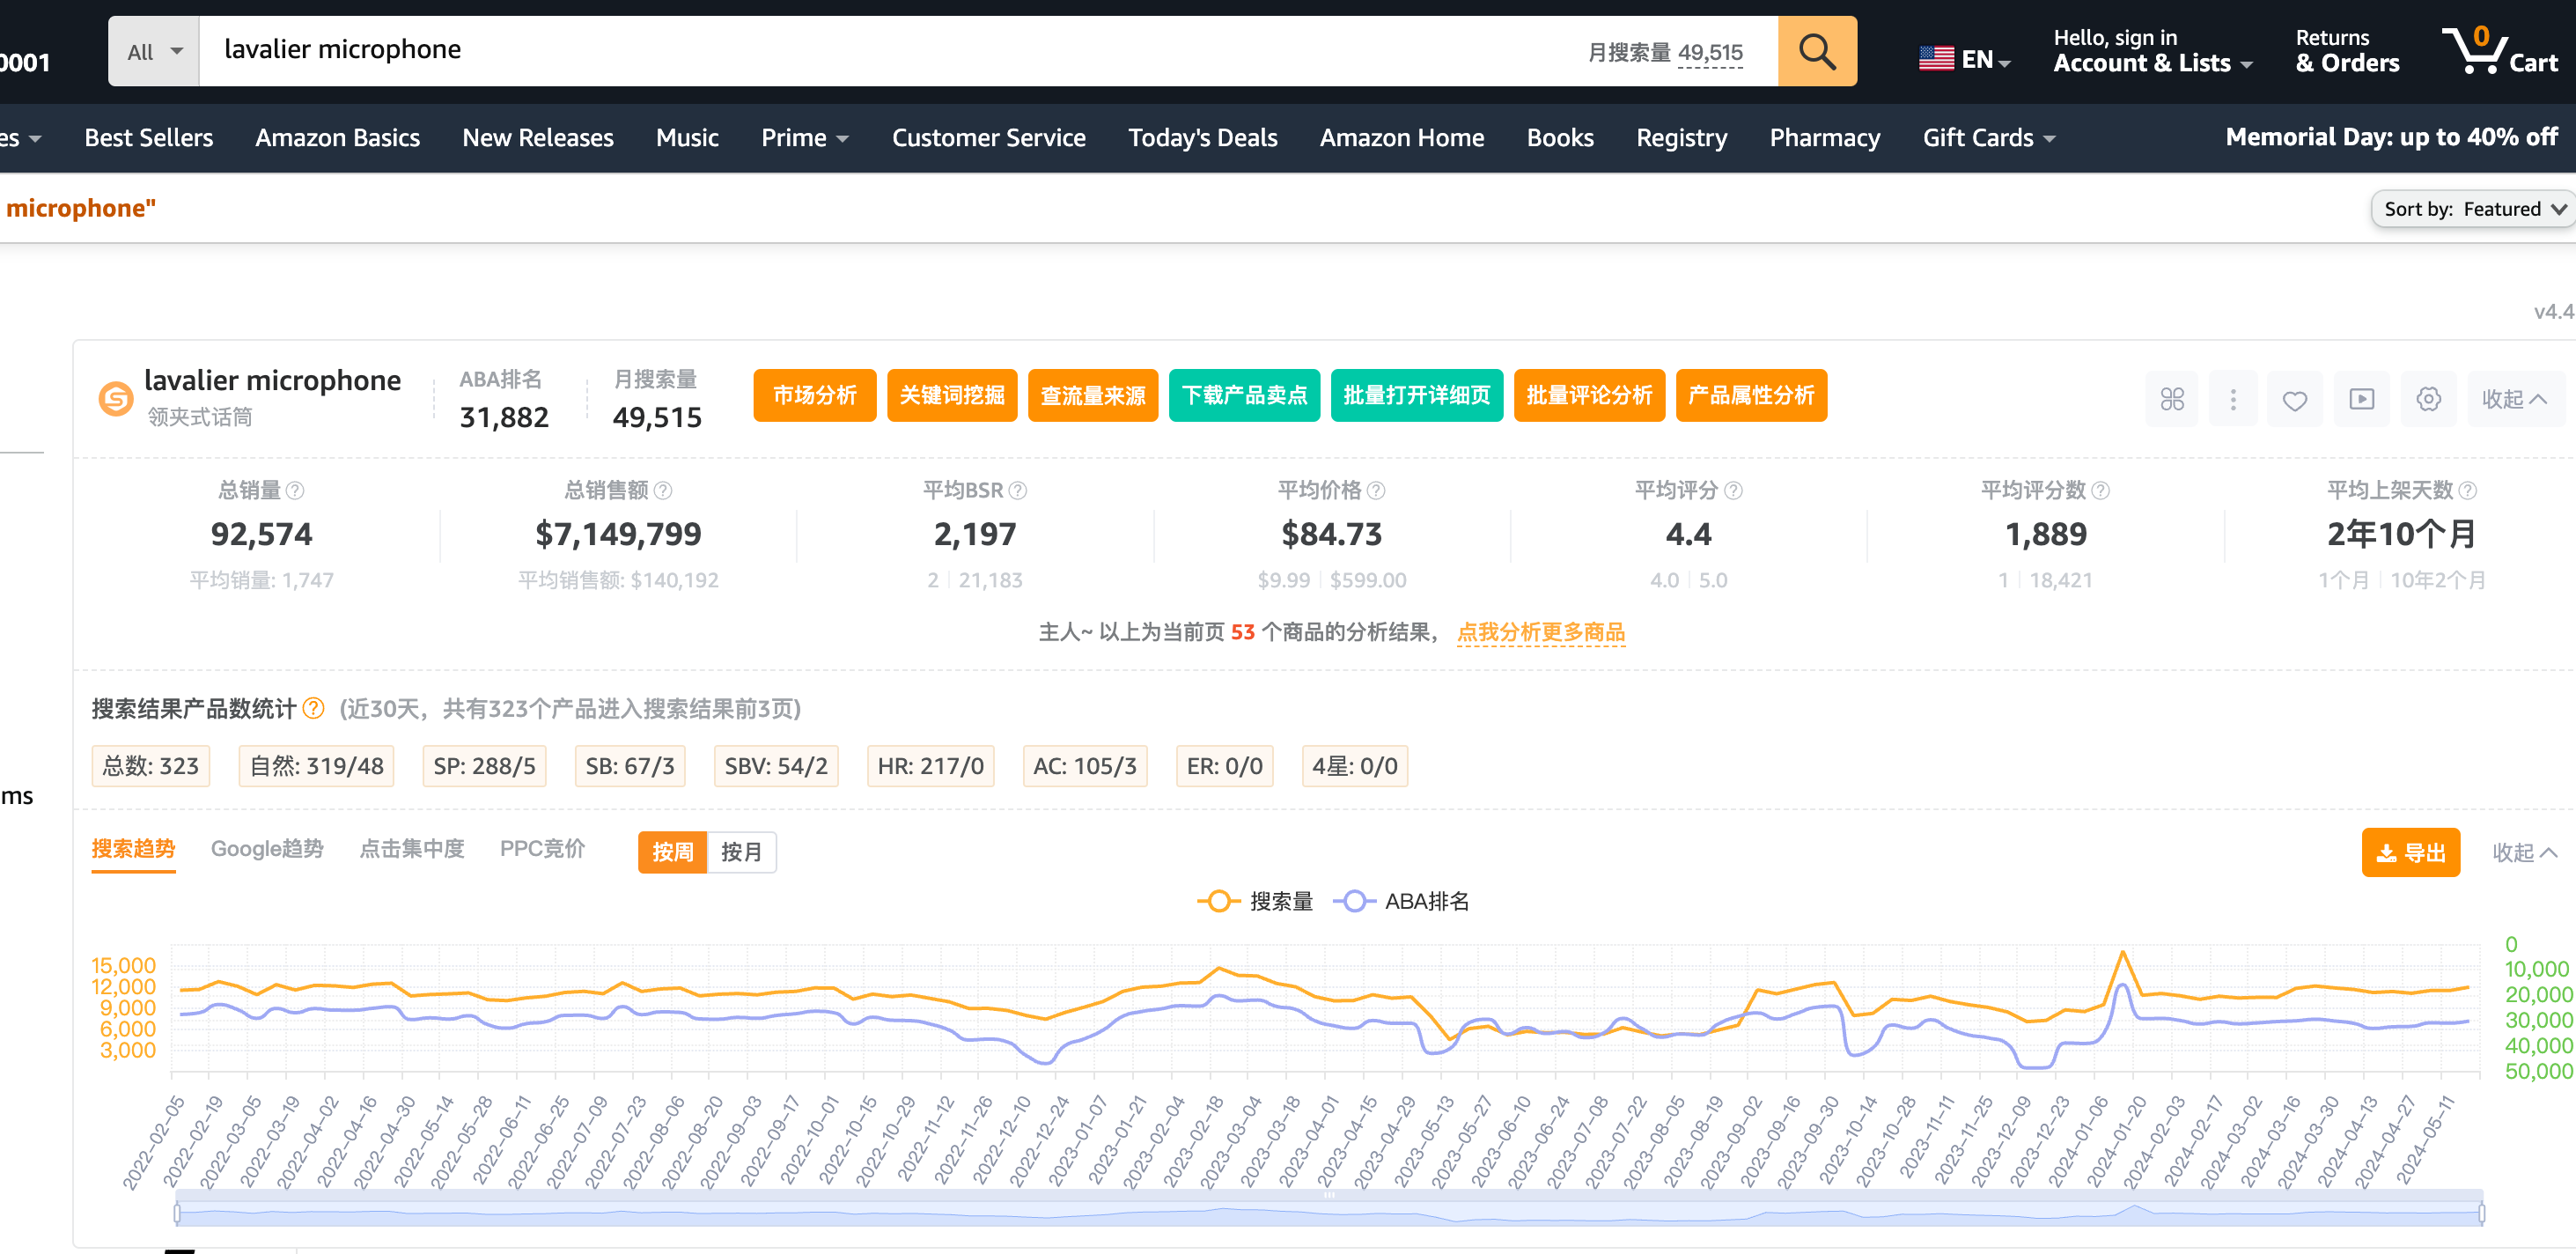
Task: Expand the Prime dropdown
Action: pos(804,138)
